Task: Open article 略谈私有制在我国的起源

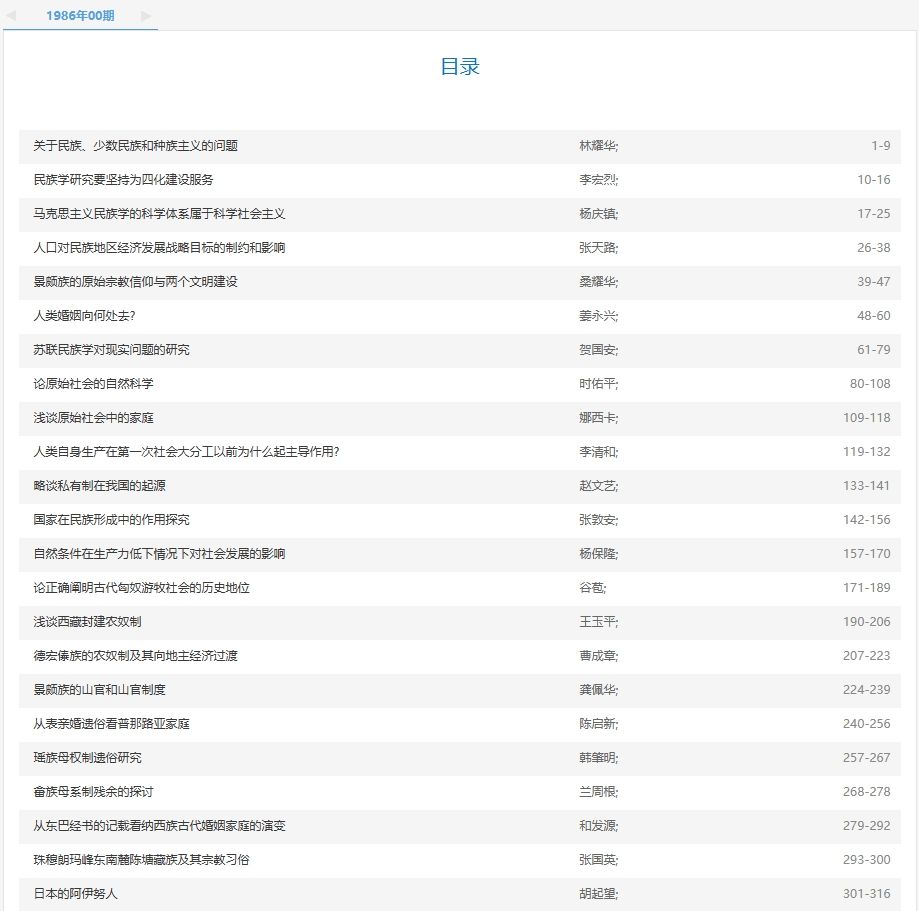Action: tap(99, 485)
